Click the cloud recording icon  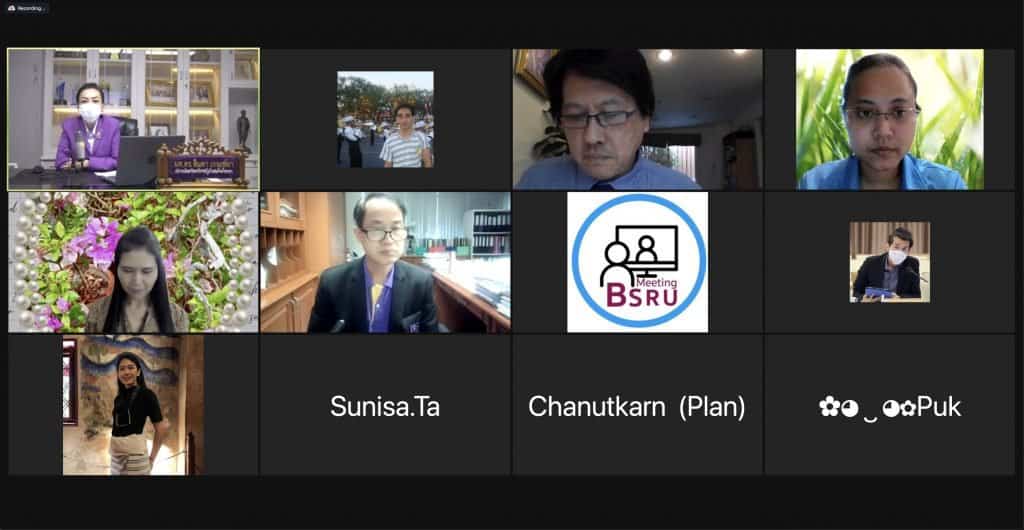[12, 8]
